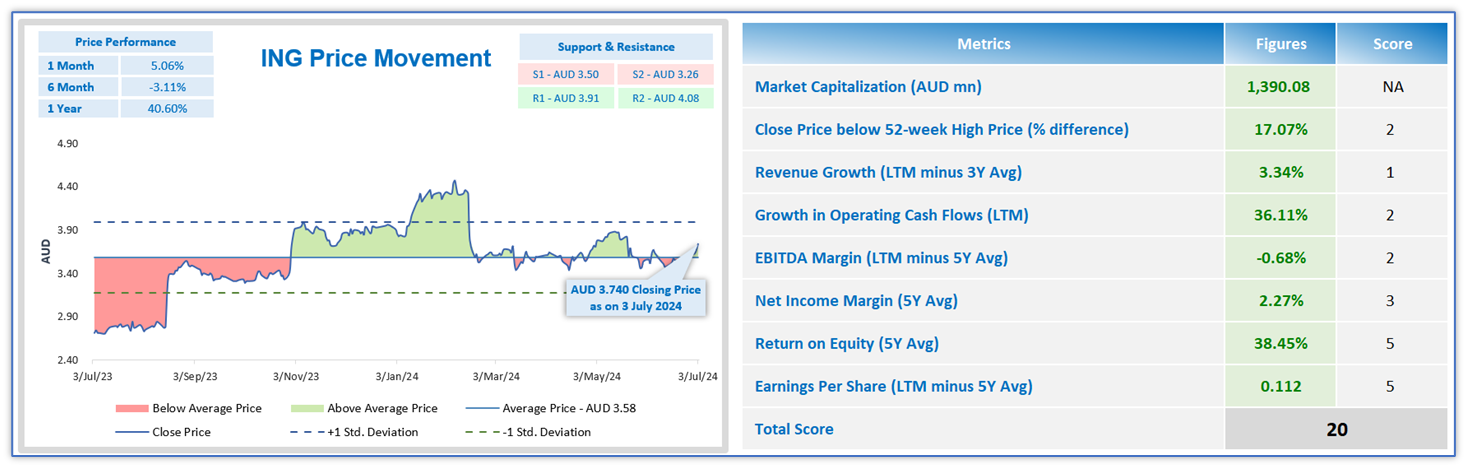Click the -0.68% EBITDA Margin figure
This screenshot has height=468, width=1467.
pyautogui.click(x=1281, y=258)
